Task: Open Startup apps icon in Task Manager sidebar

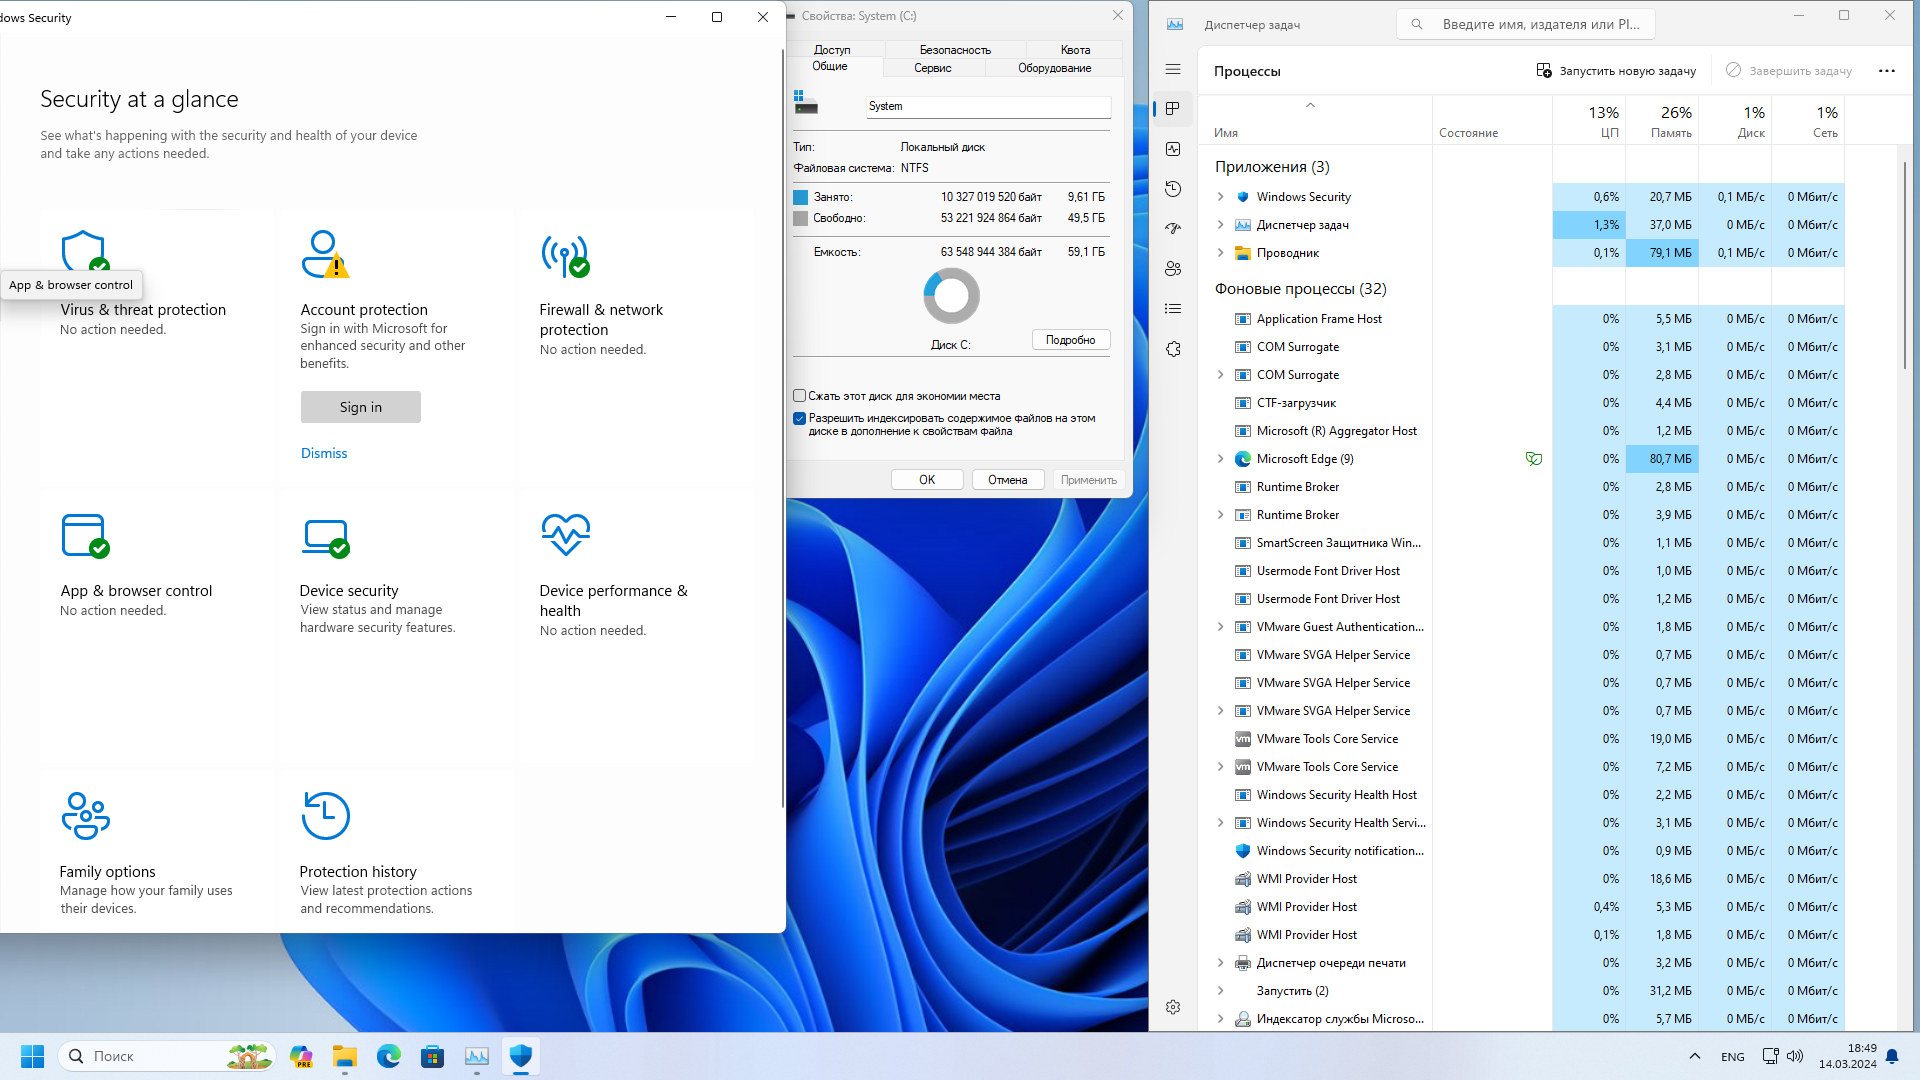Action: 1173,229
